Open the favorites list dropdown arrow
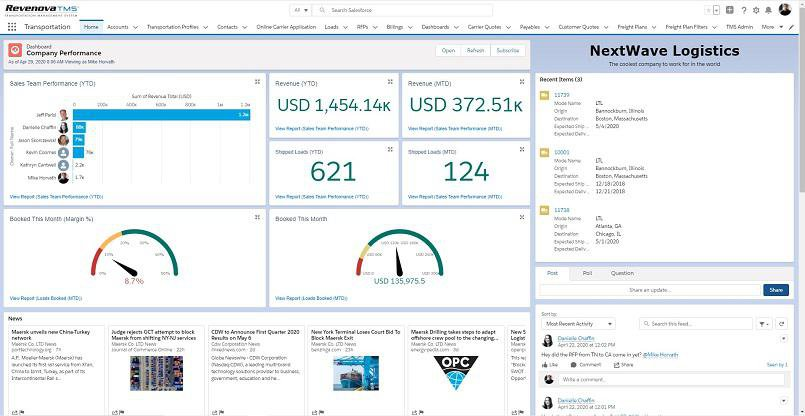 coord(717,10)
